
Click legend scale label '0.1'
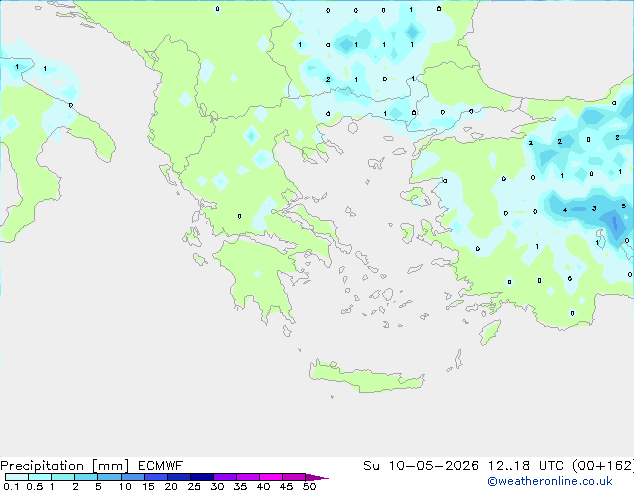pyautogui.click(x=11, y=486)
